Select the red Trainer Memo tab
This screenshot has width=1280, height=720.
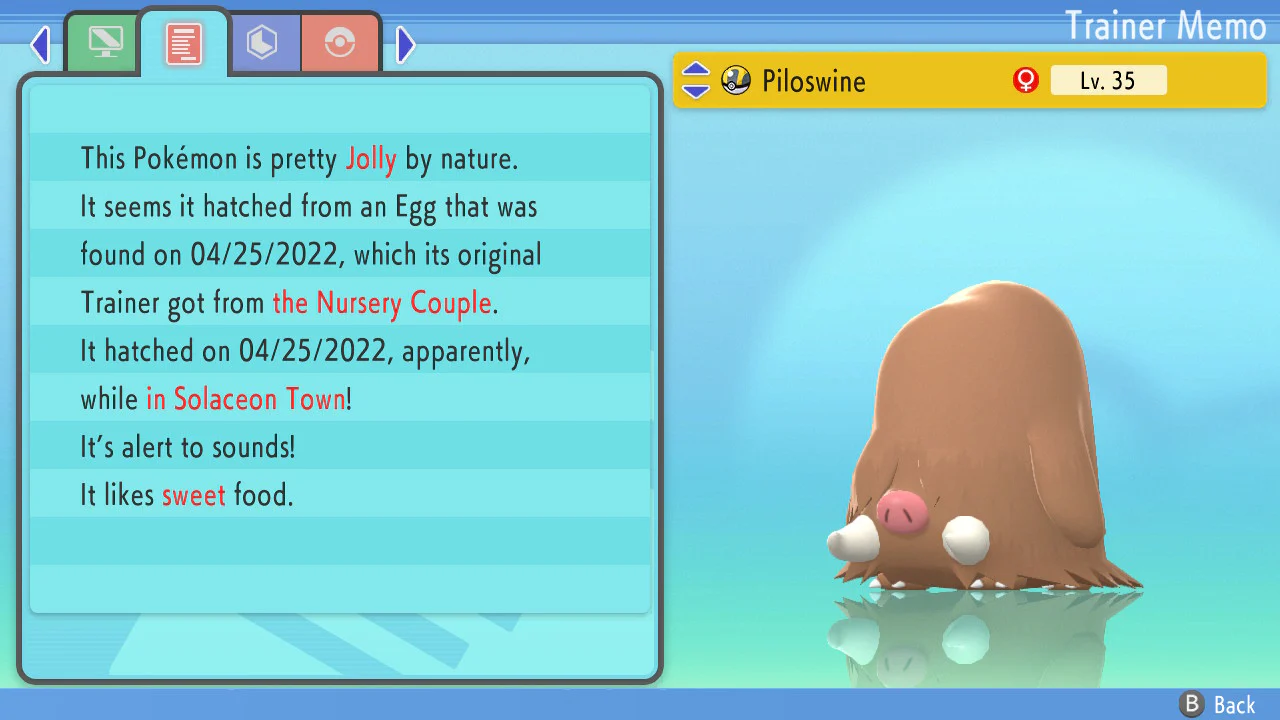(184, 43)
